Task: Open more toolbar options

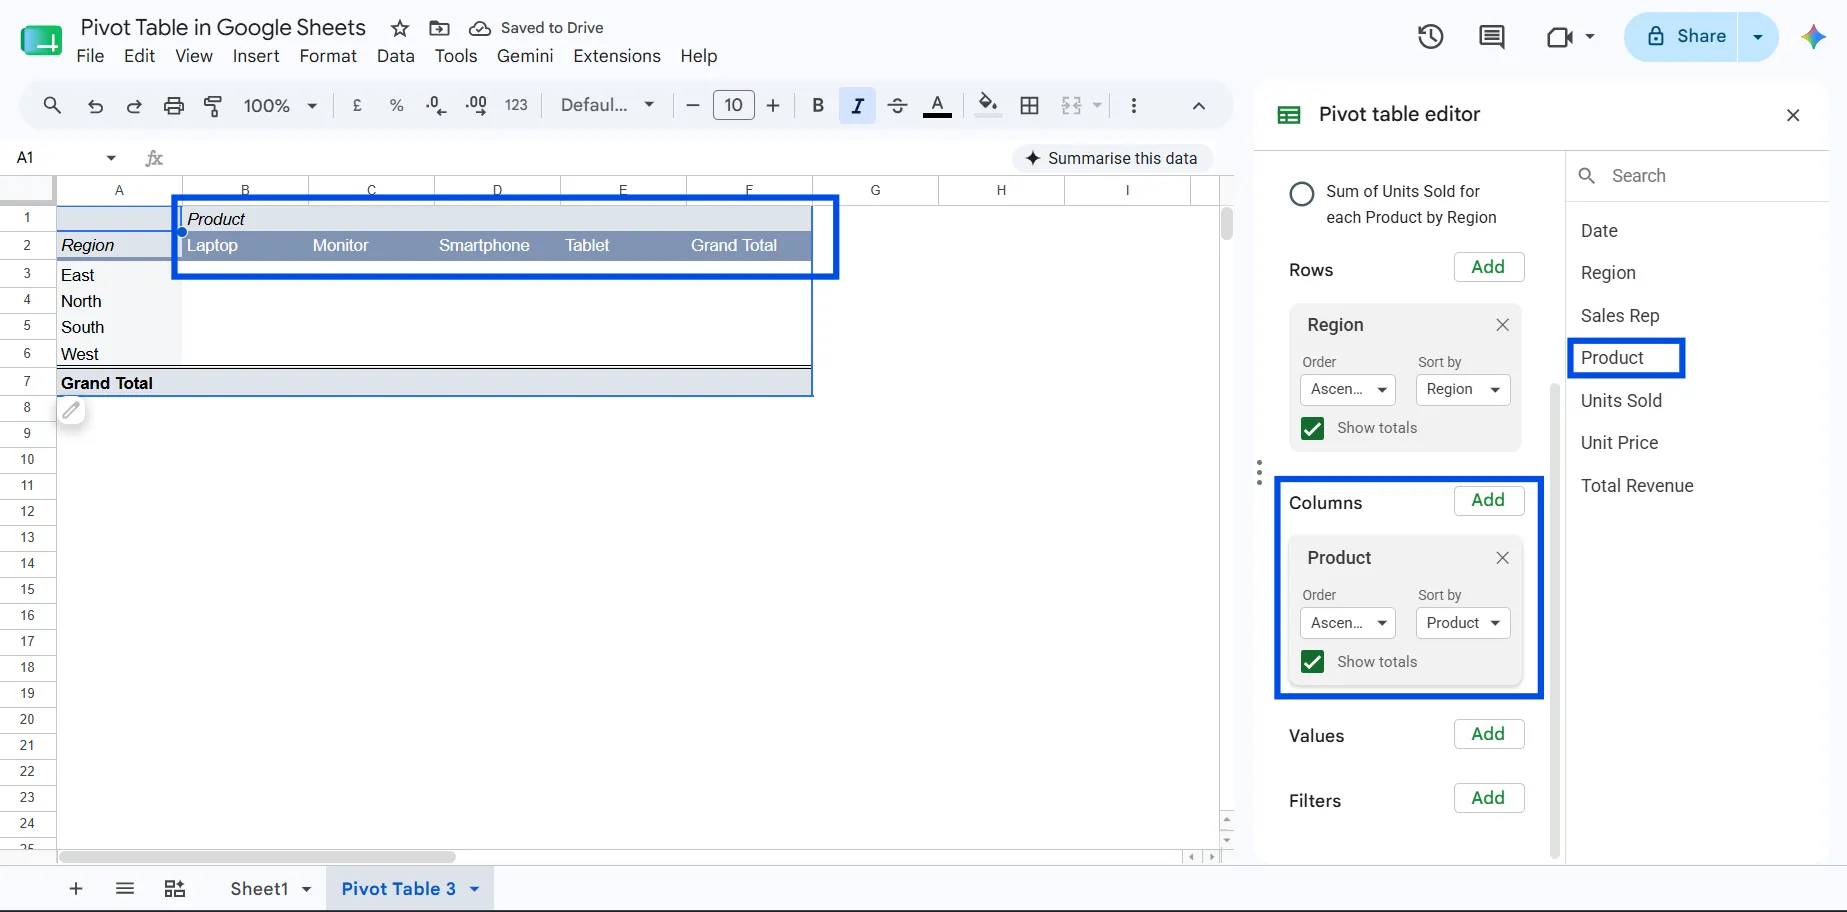Action: coord(1133,105)
